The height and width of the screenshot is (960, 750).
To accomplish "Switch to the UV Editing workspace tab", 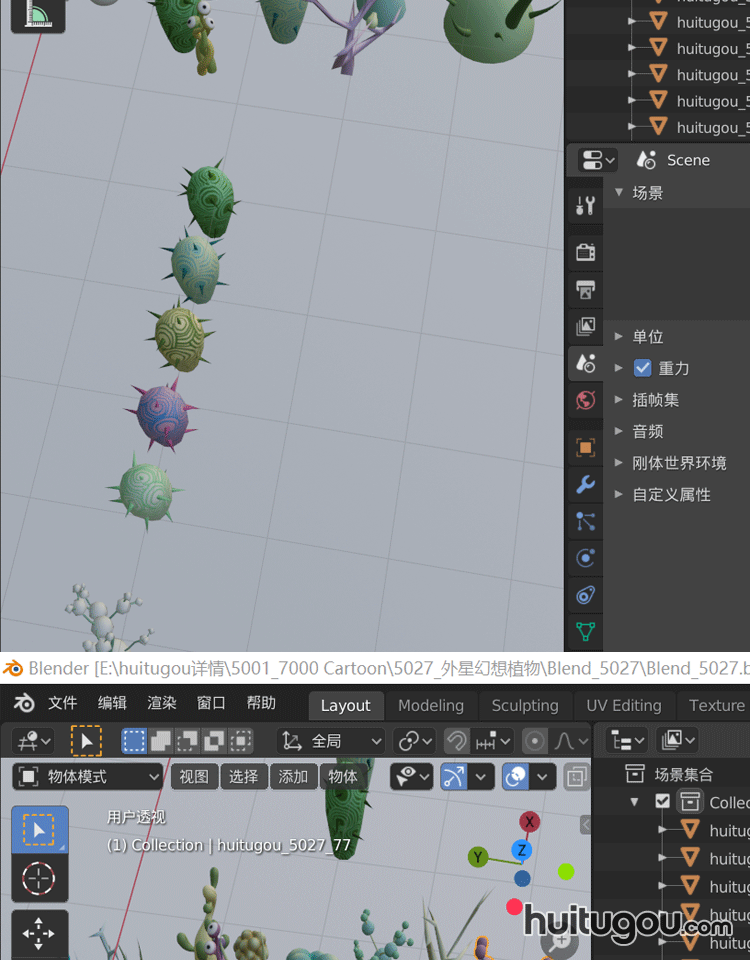I will (624, 706).
